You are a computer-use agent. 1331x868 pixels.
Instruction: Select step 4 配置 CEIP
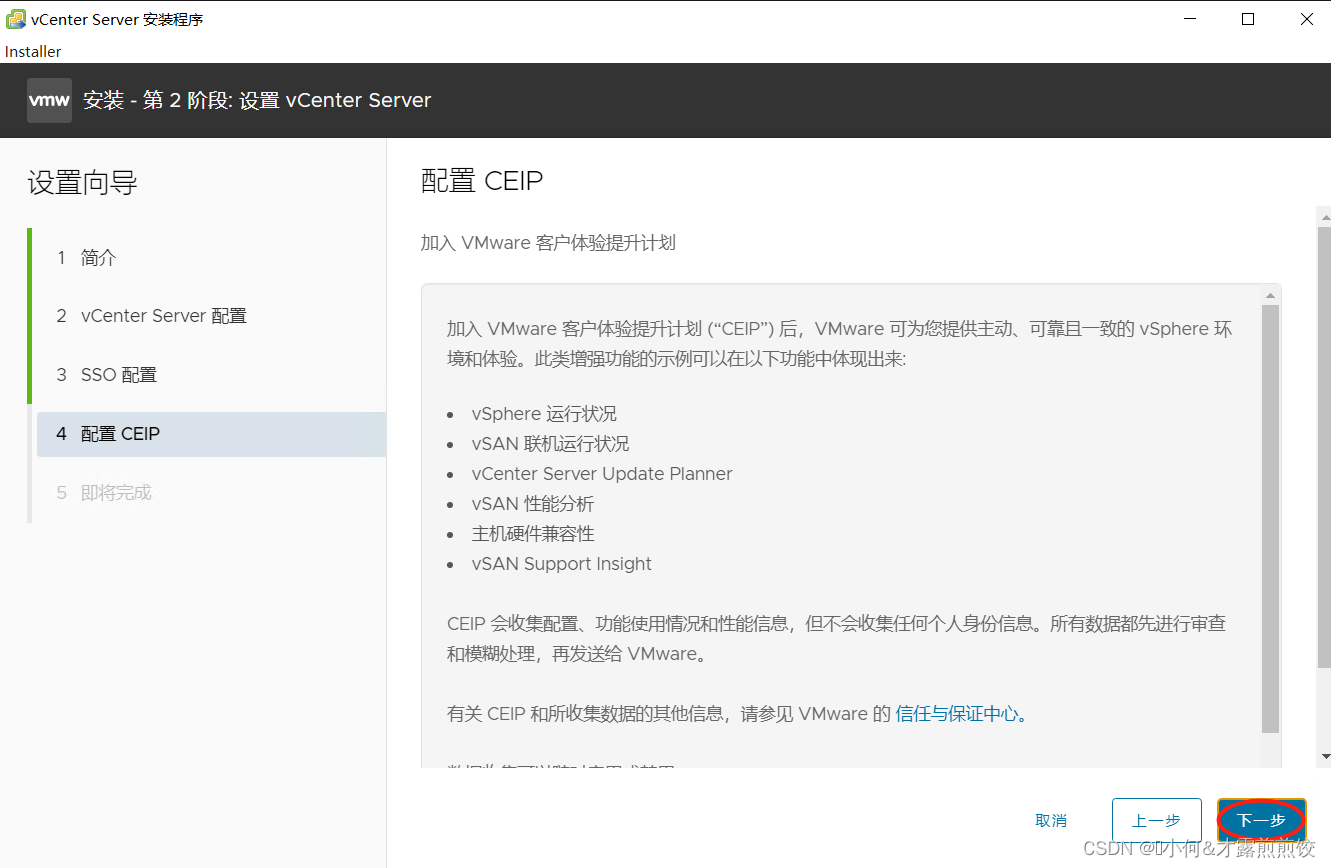click(211, 434)
